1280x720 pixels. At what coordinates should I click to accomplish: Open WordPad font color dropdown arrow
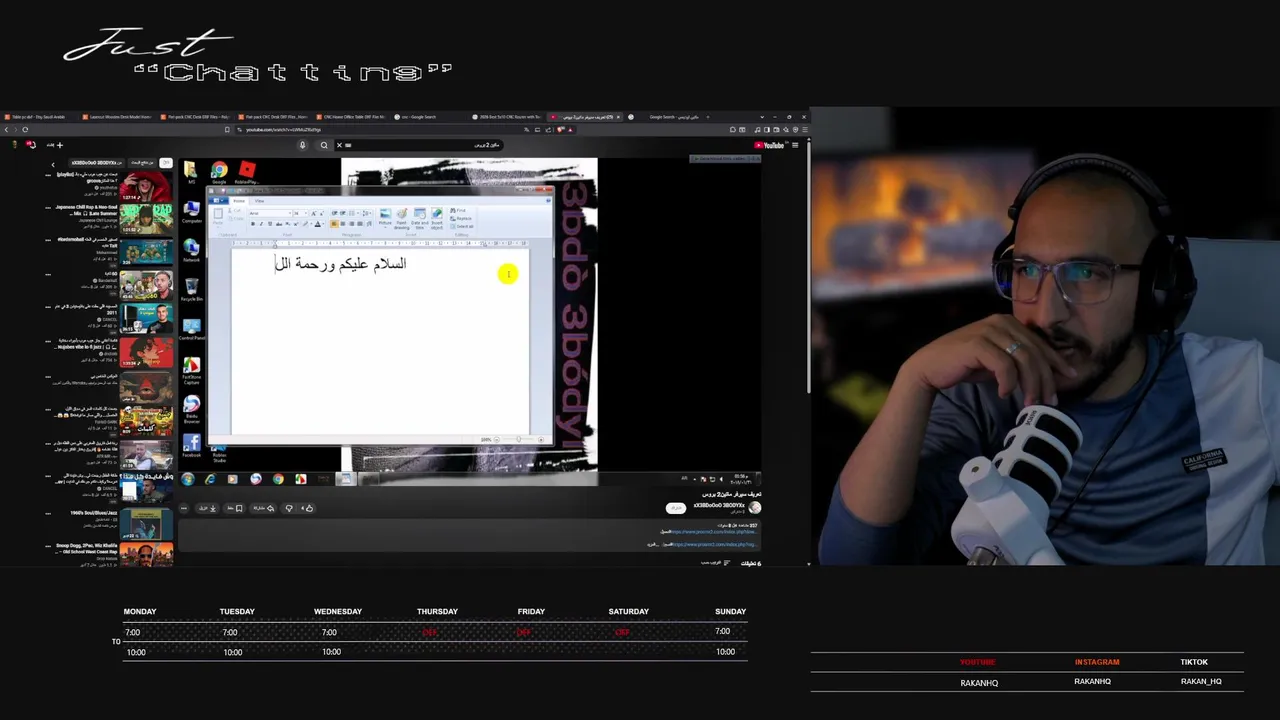tap(323, 224)
